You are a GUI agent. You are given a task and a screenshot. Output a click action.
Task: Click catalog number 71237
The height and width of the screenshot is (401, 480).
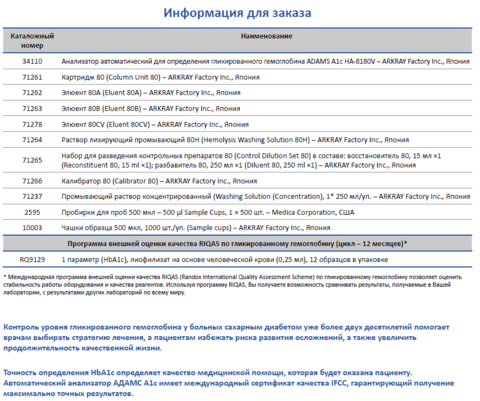pos(32,197)
